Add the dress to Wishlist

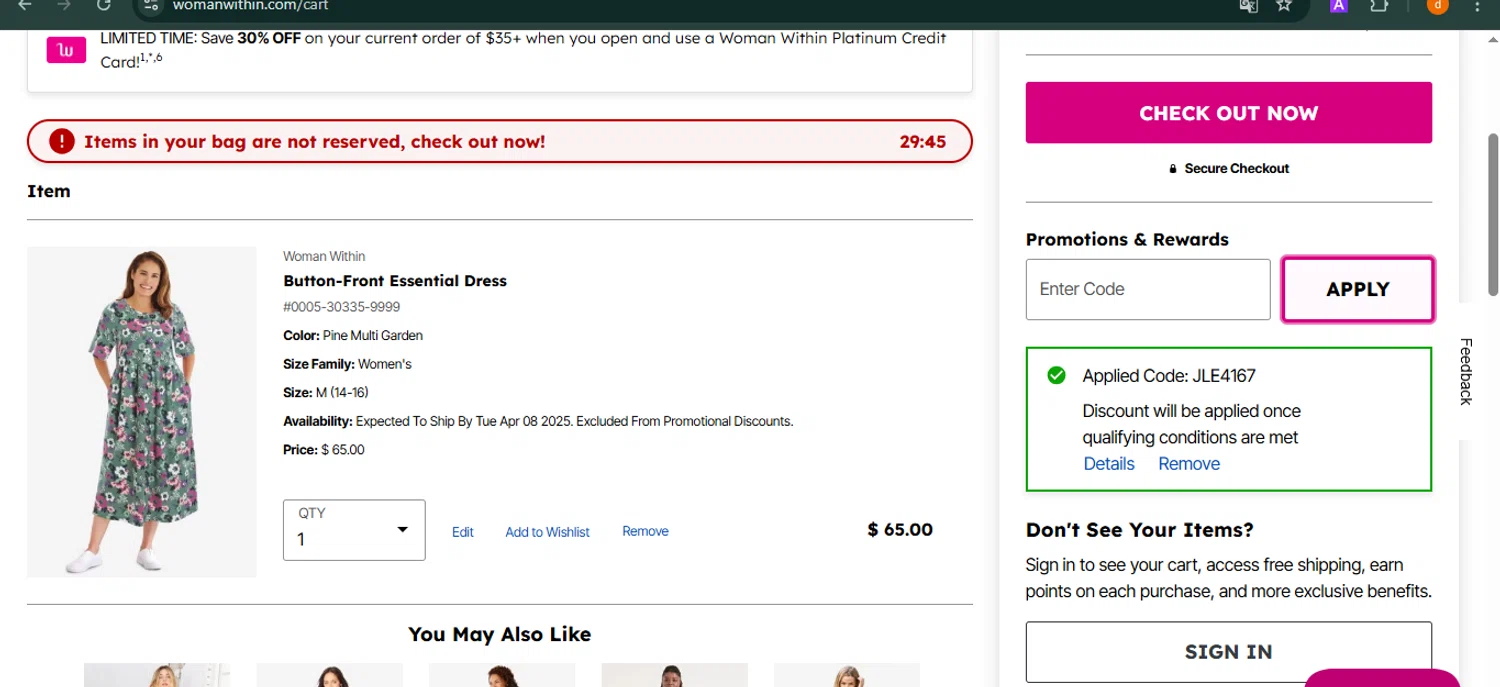click(547, 532)
